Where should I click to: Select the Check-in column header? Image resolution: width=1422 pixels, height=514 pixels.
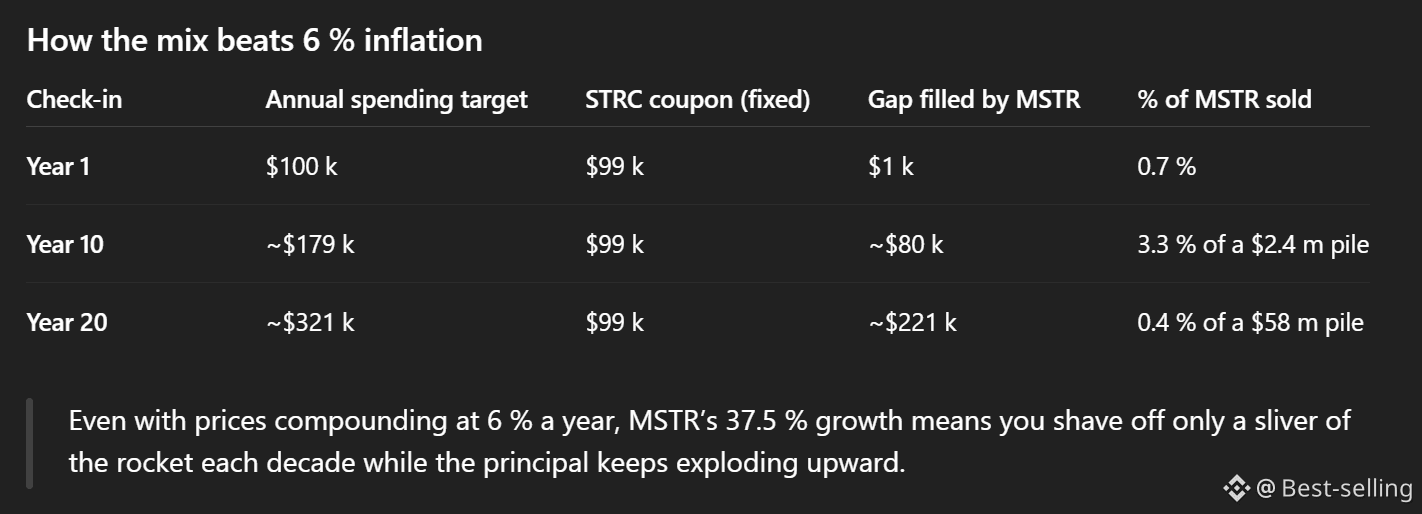pyautogui.click(x=74, y=100)
